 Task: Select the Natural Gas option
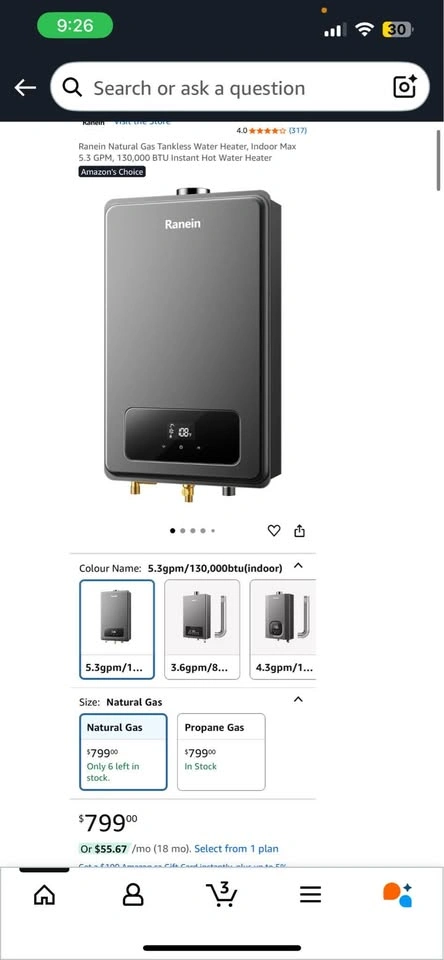tap(123, 752)
